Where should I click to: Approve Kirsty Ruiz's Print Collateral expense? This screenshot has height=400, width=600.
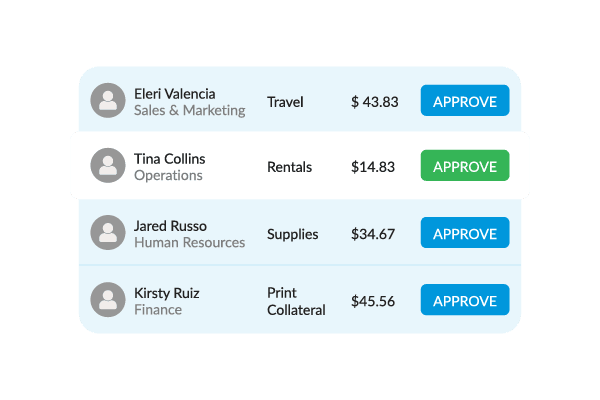point(465,300)
